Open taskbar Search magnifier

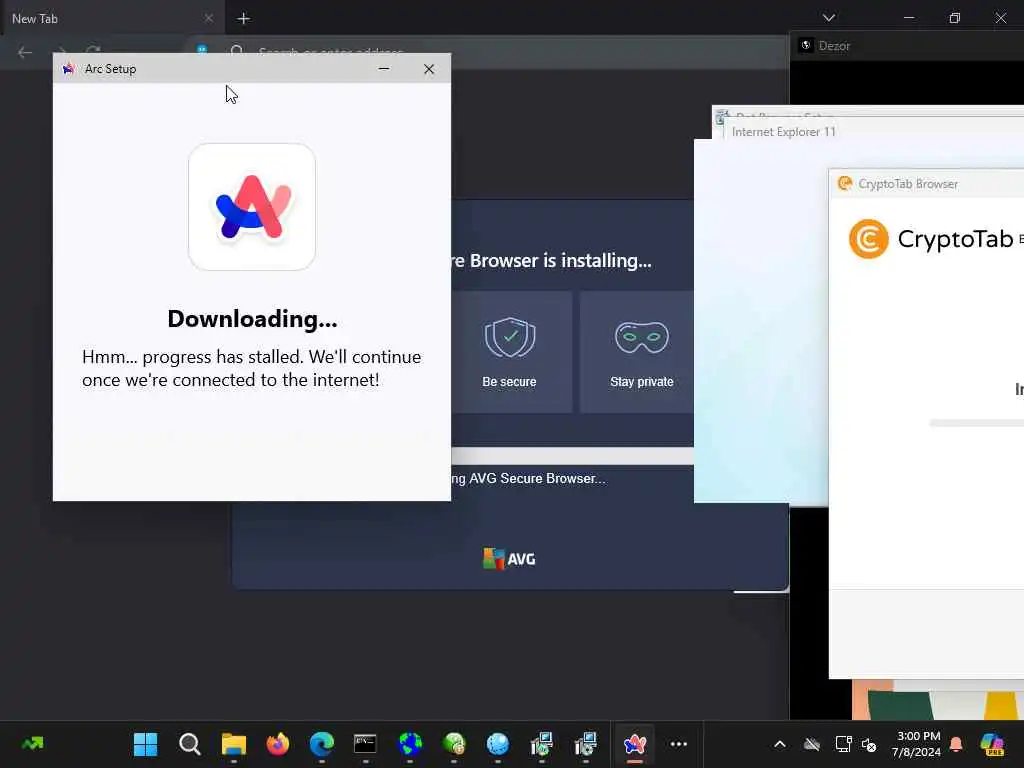[189, 744]
